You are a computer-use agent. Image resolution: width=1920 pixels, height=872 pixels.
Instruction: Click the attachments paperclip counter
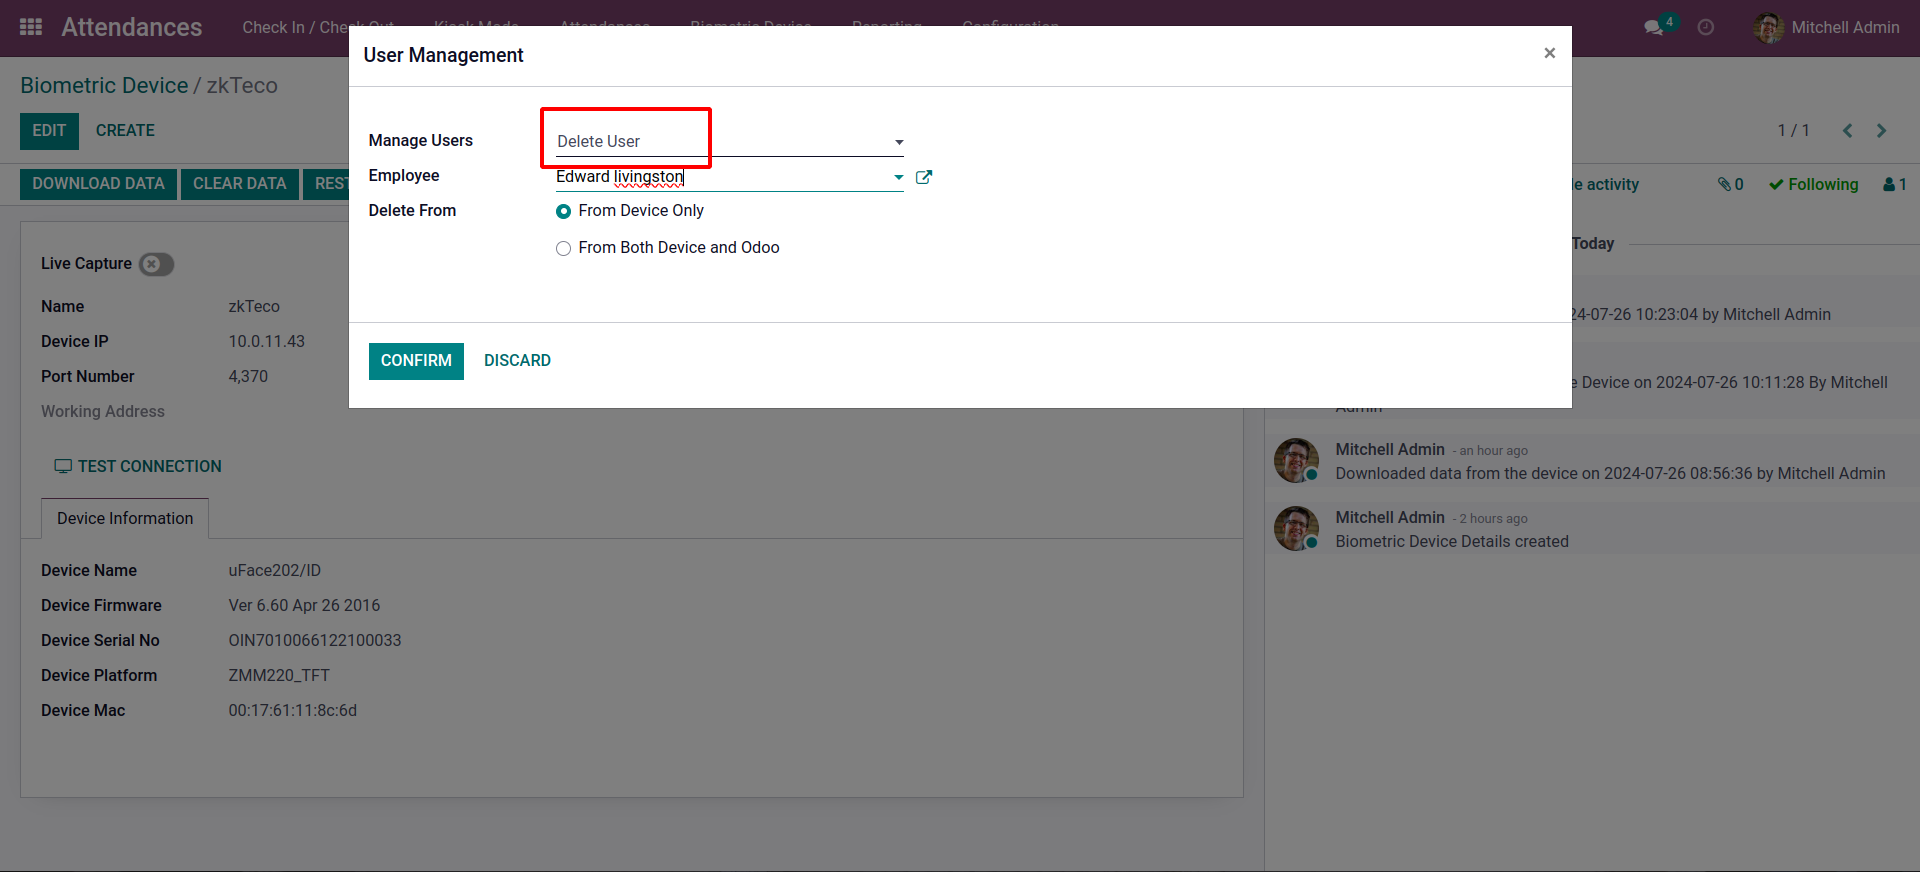click(1731, 184)
